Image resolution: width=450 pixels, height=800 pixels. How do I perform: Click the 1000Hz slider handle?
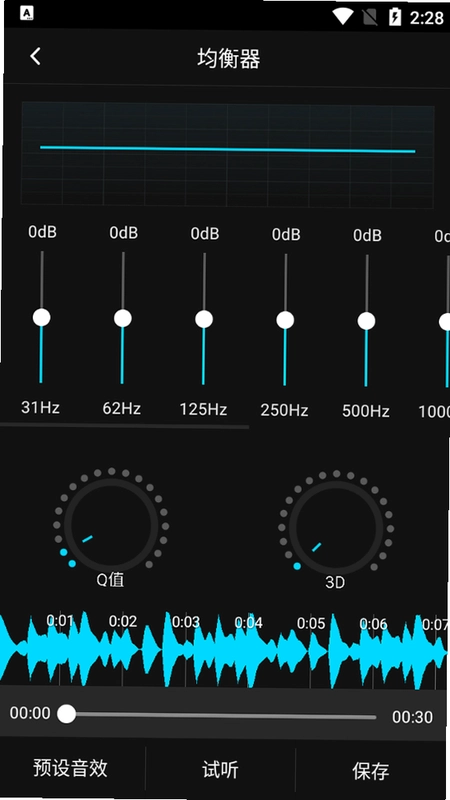(x=445, y=322)
